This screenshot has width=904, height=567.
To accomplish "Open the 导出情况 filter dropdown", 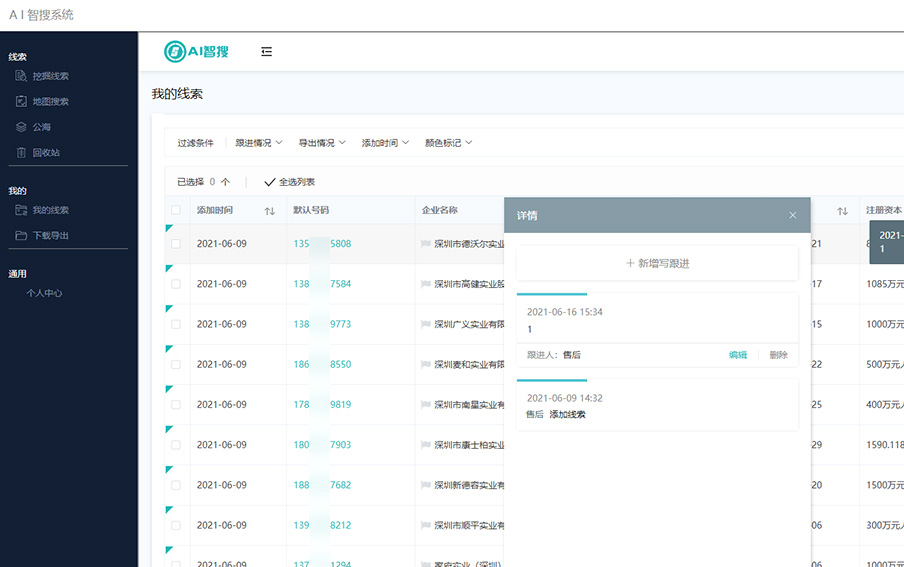I will point(322,143).
